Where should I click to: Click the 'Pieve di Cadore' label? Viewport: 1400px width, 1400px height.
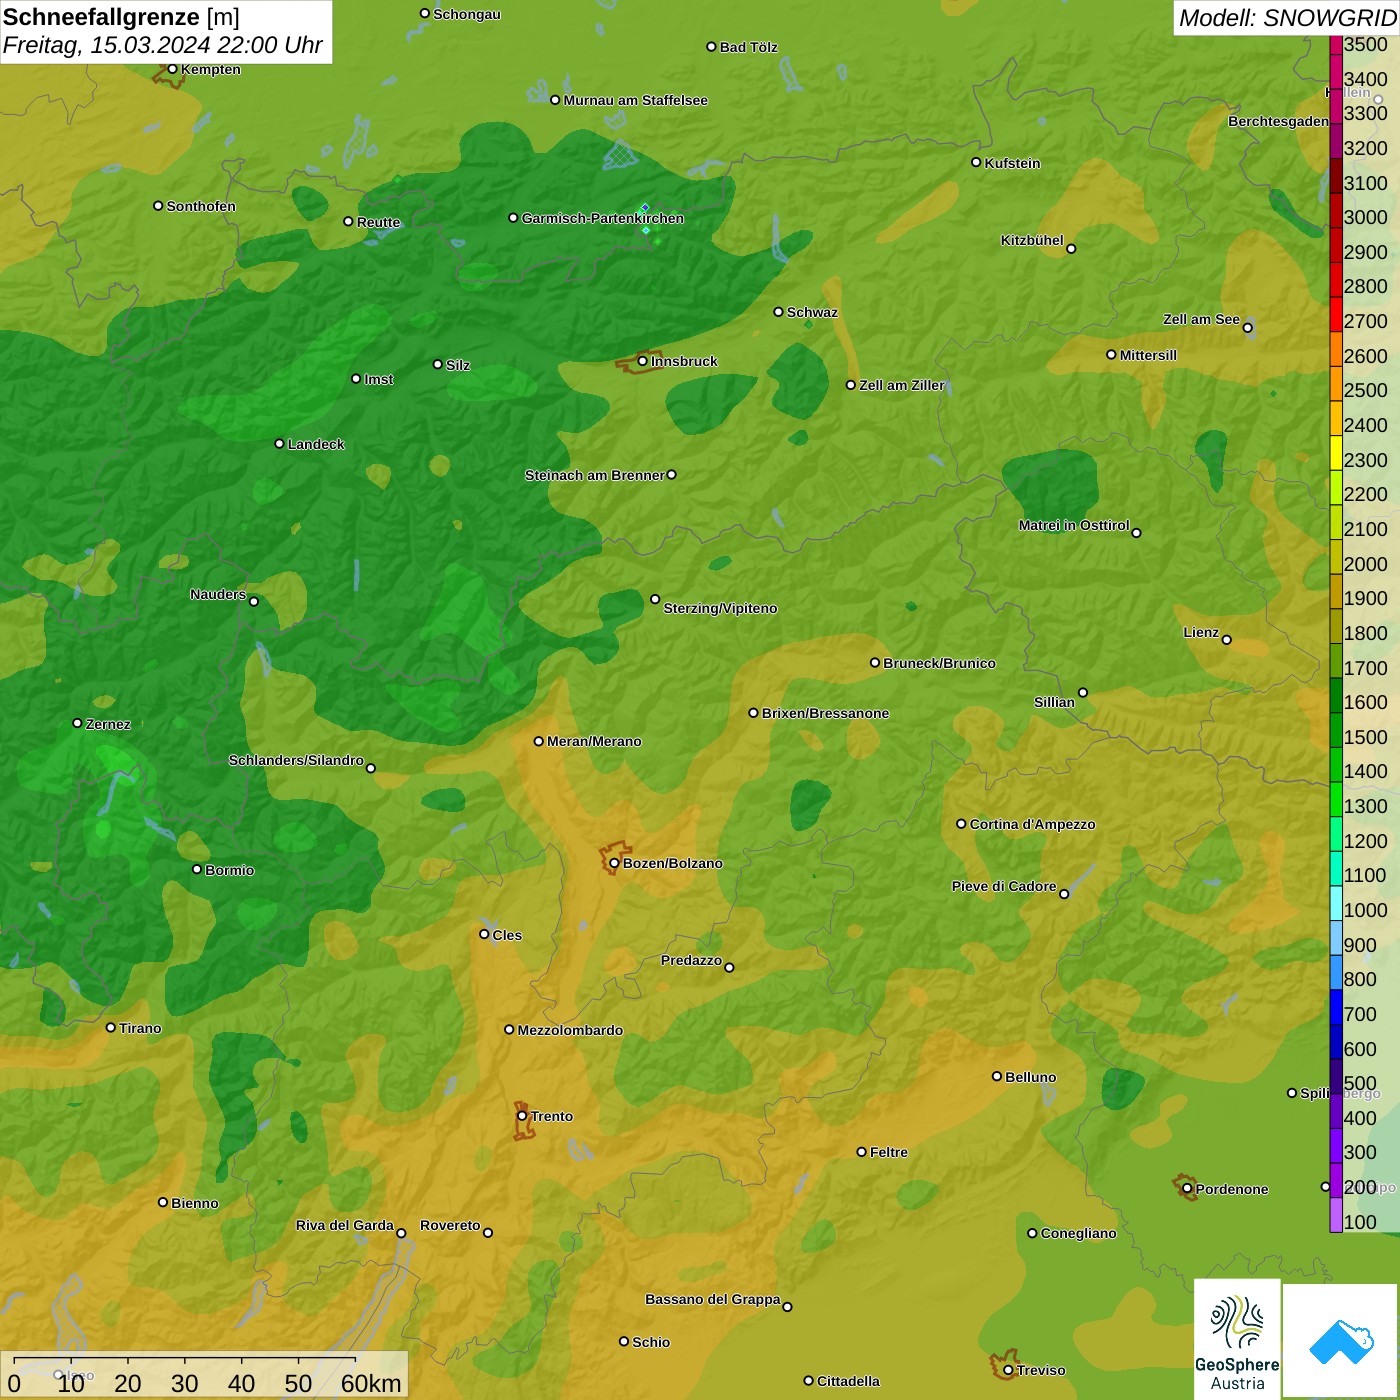coord(1004,886)
